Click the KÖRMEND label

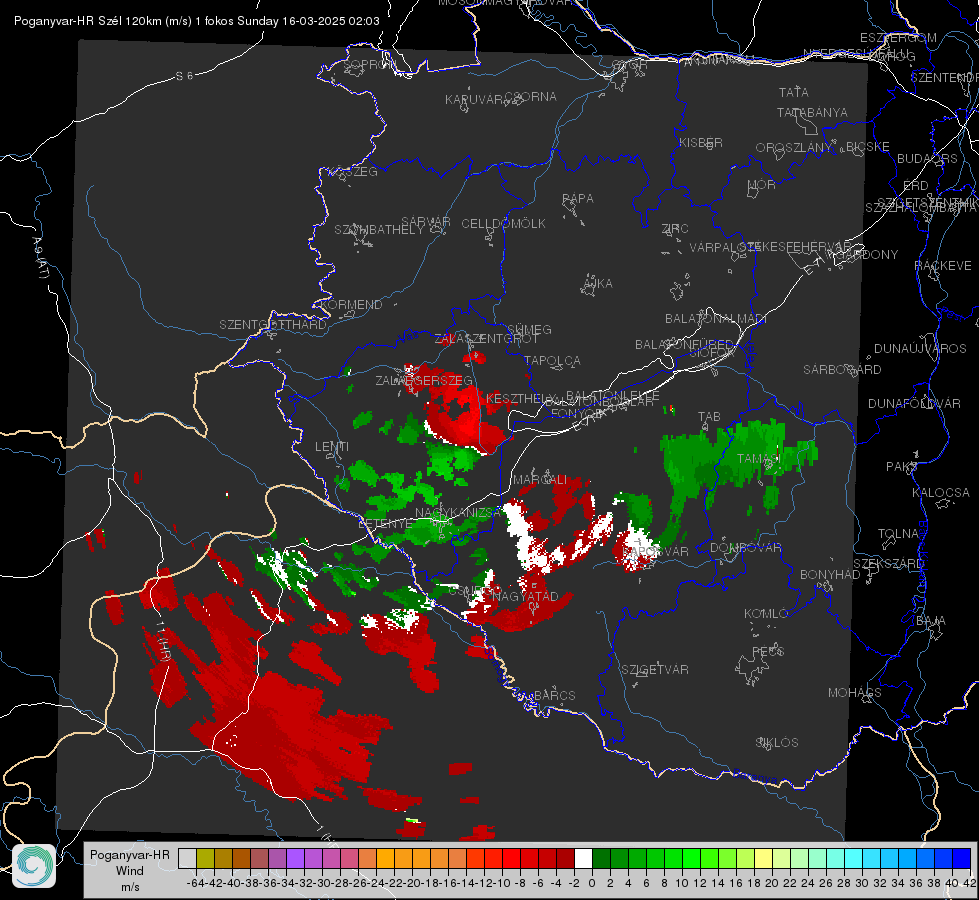tap(350, 305)
